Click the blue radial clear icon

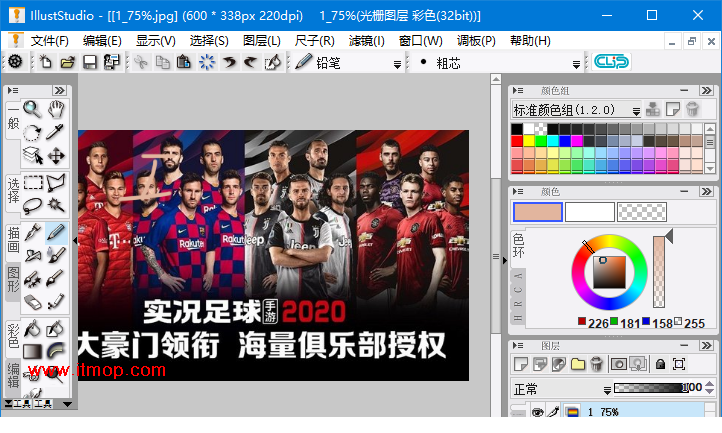(x=207, y=62)
